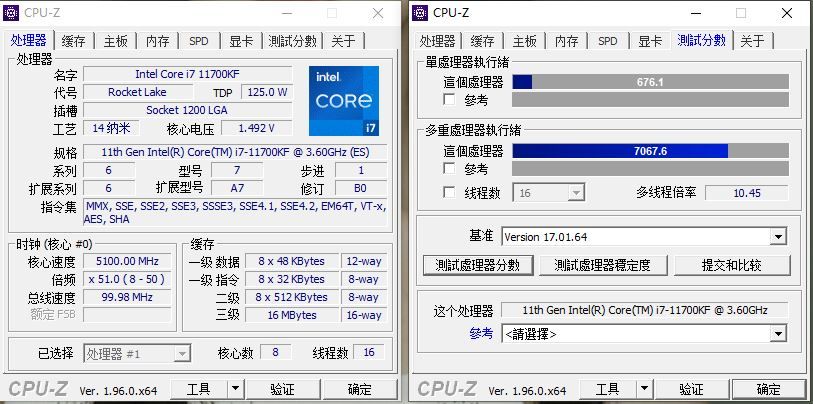This screenshot has height=404, width=813.
Task: Select SPD tab in left window
Action: (x=199, y=41)
